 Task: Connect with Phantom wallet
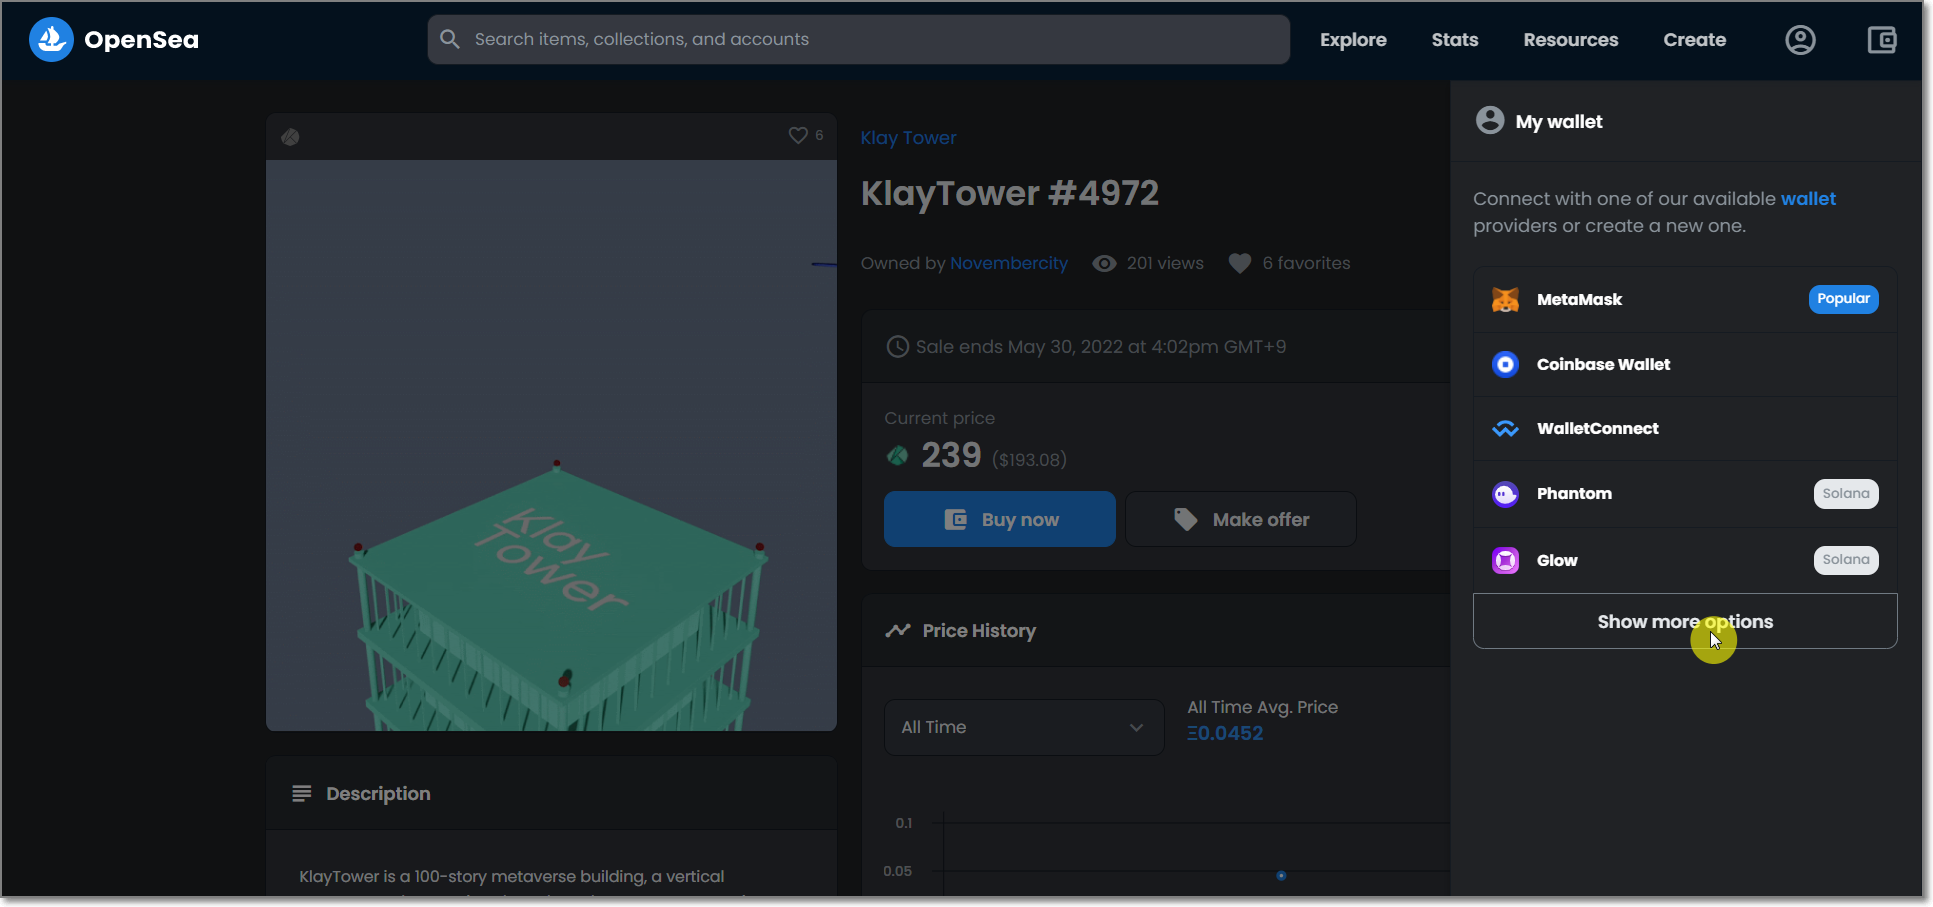1685,493
